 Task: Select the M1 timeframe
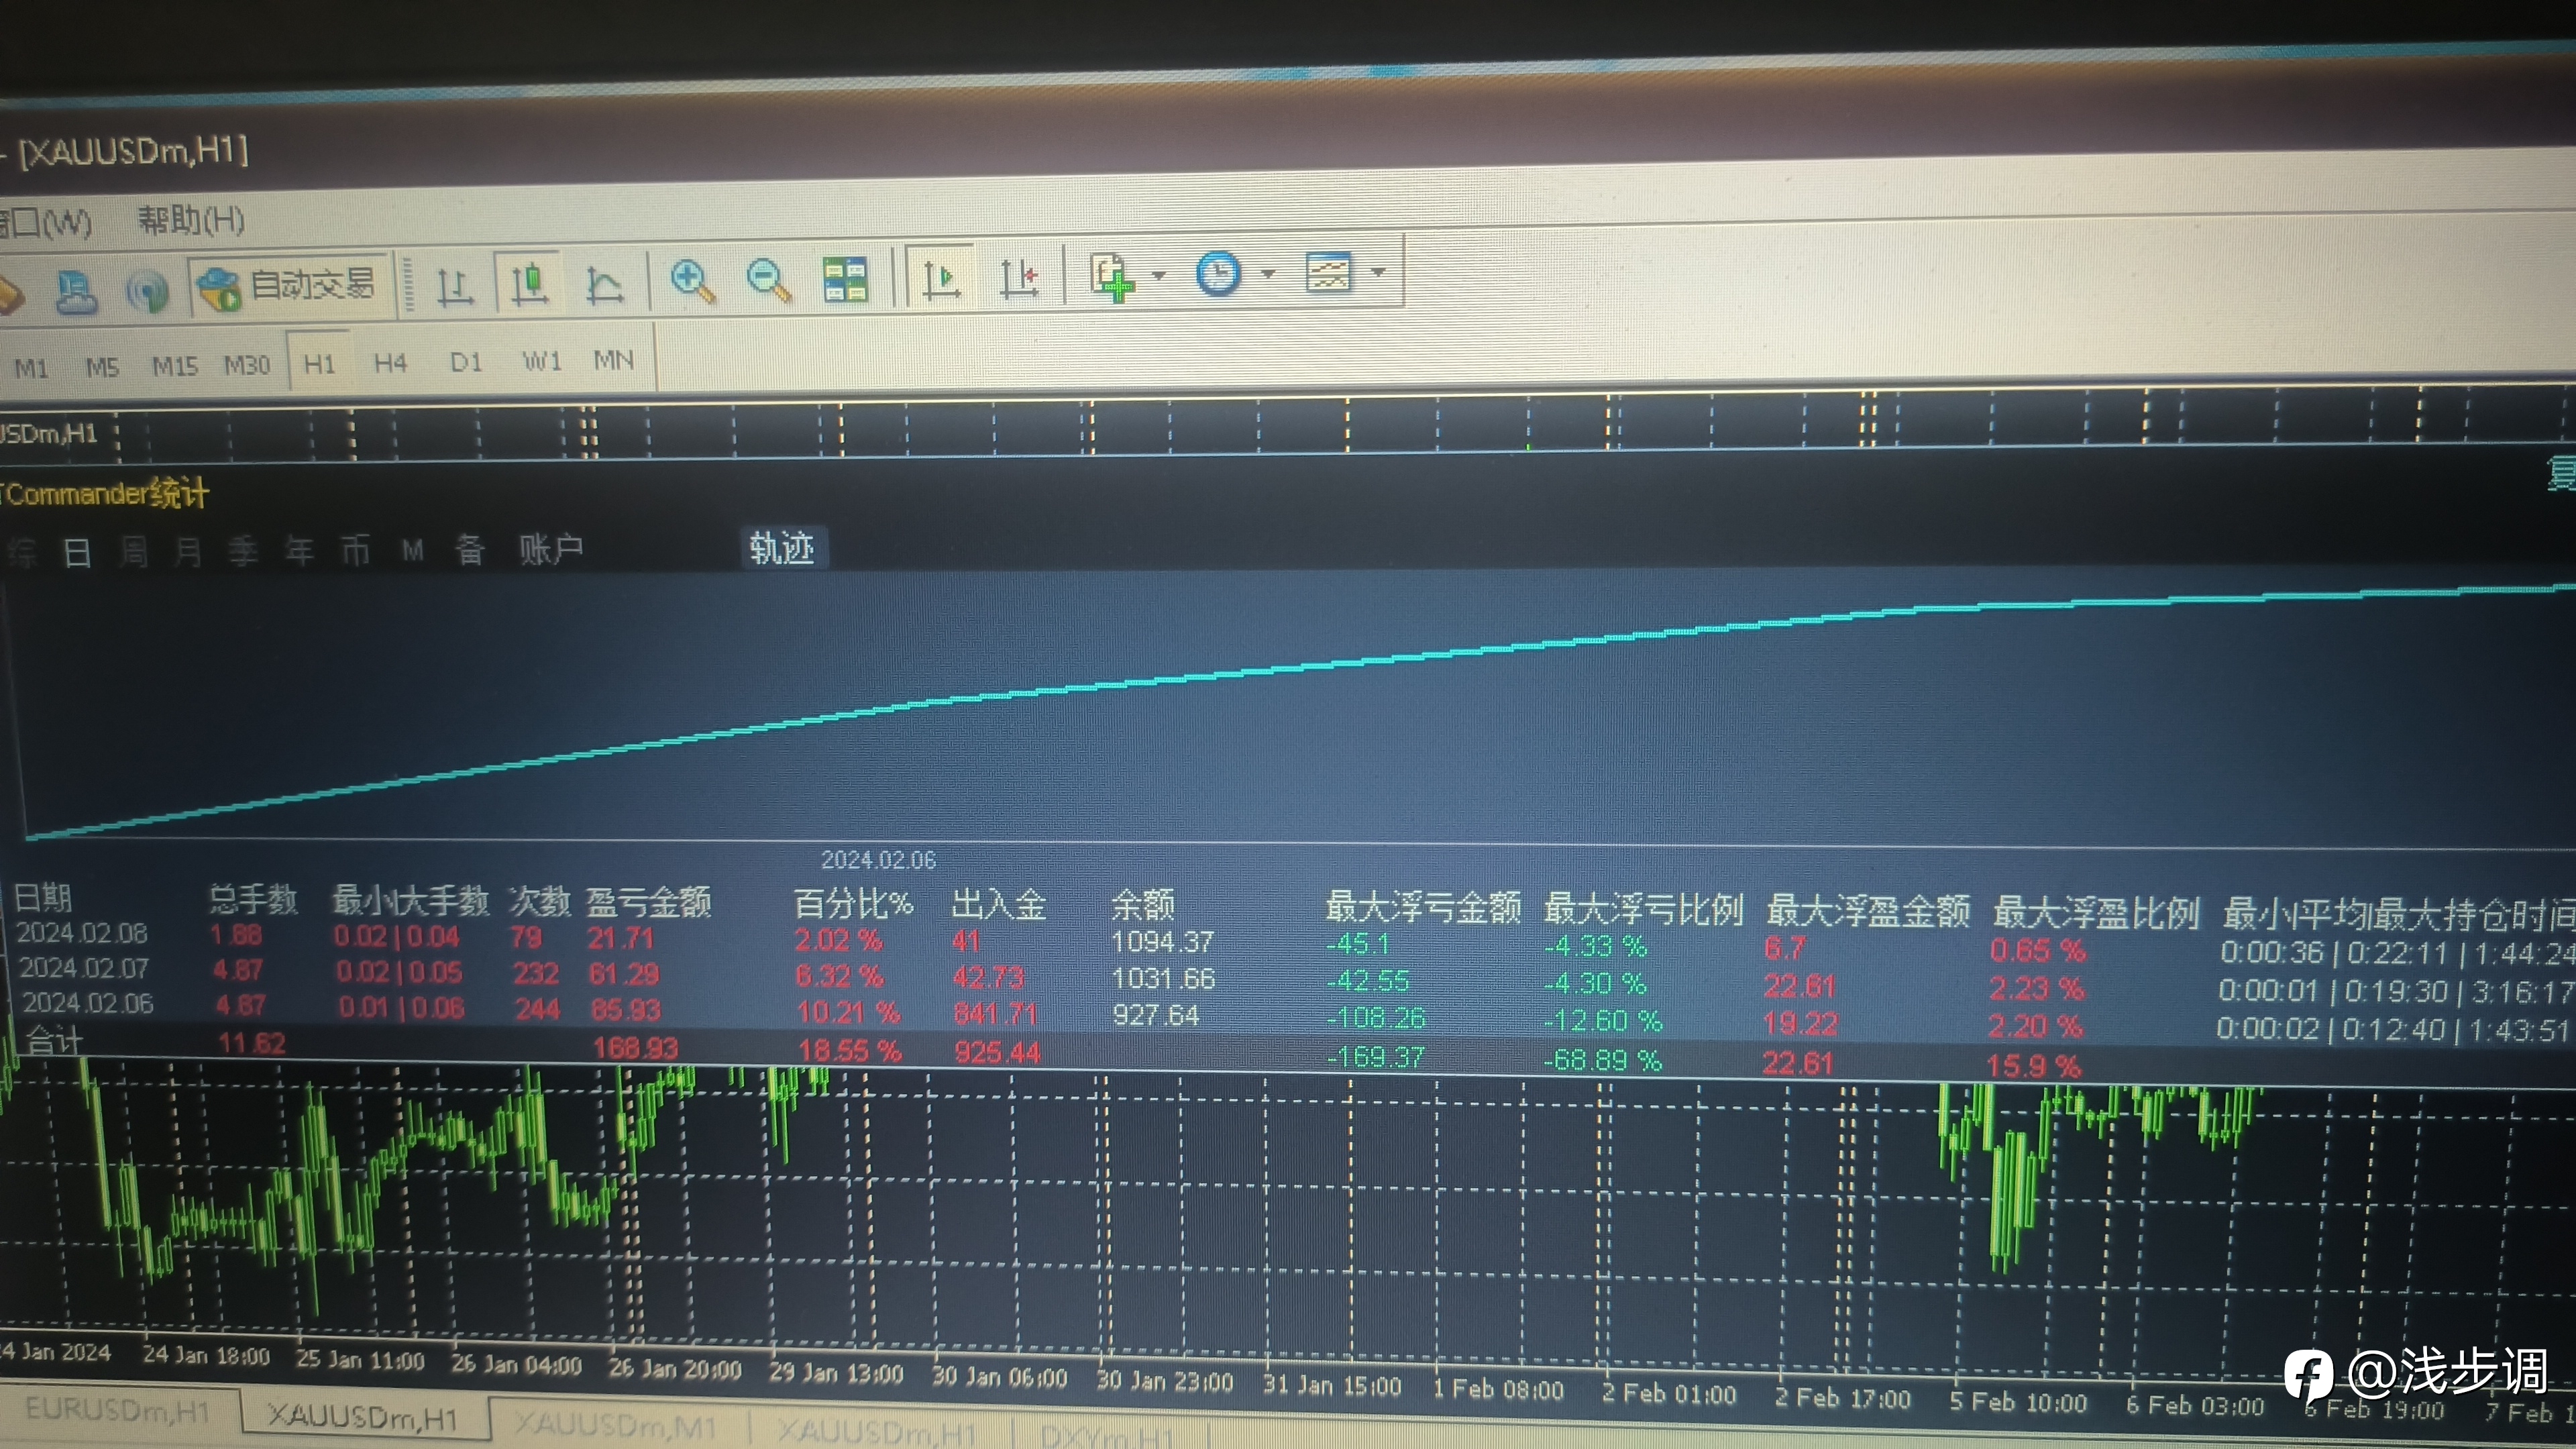(31, 368)
